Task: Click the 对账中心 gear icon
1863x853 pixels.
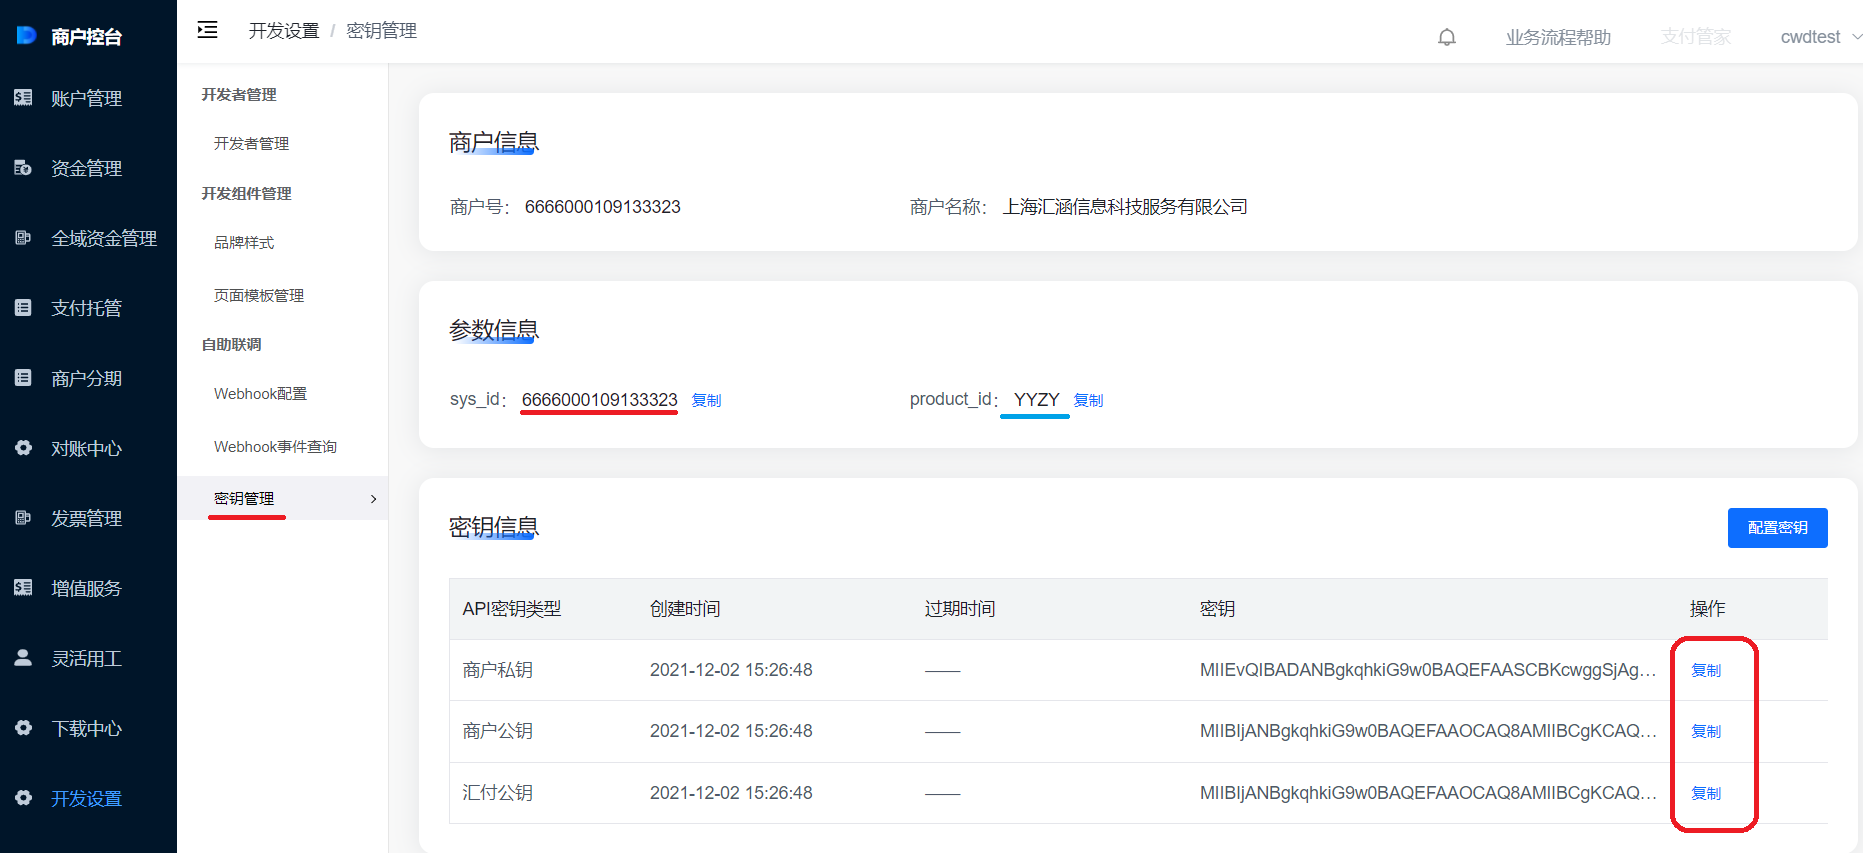Action: point(23,448)
